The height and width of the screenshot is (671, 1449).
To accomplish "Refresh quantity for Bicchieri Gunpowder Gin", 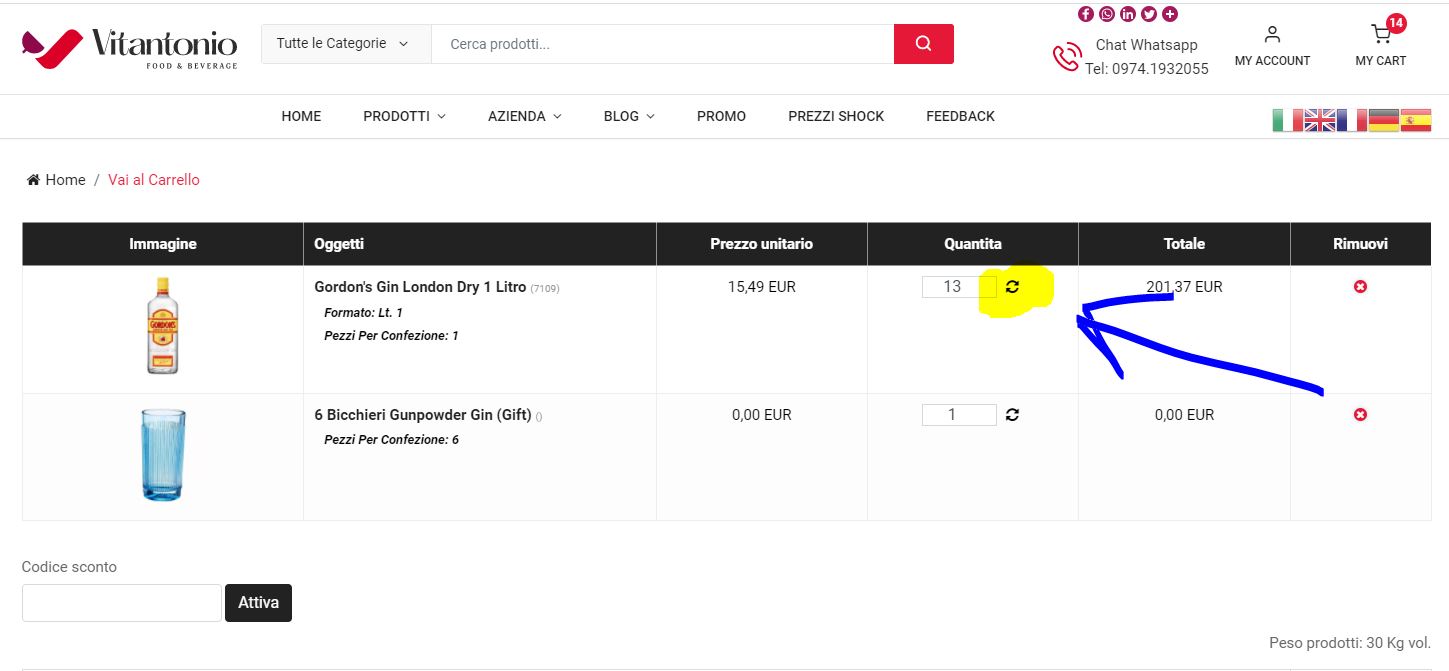I will tap(1012, 415).
